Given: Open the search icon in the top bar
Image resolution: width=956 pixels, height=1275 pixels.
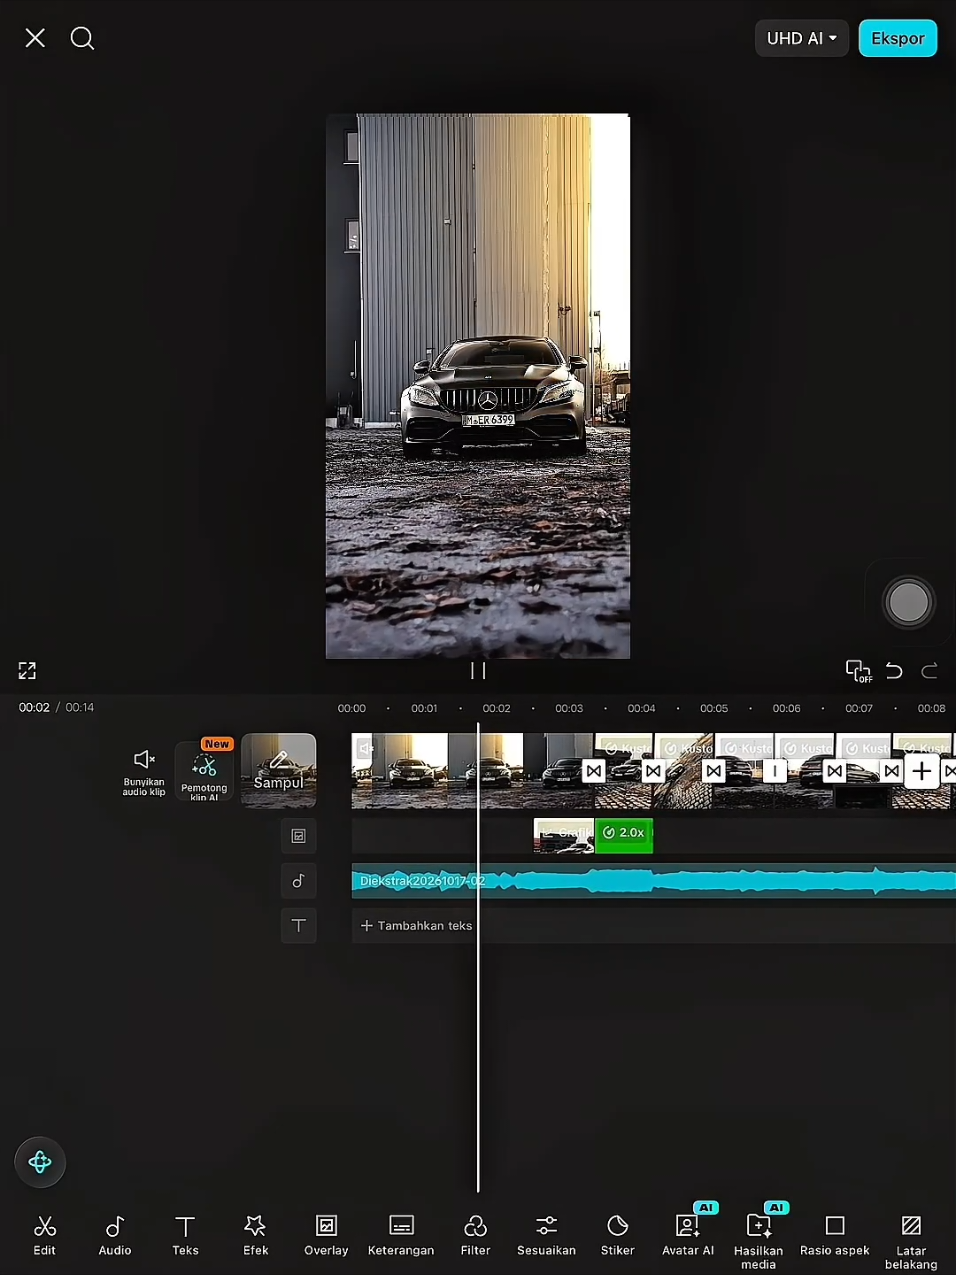Looking at the screenshot, I should [82, 38].
